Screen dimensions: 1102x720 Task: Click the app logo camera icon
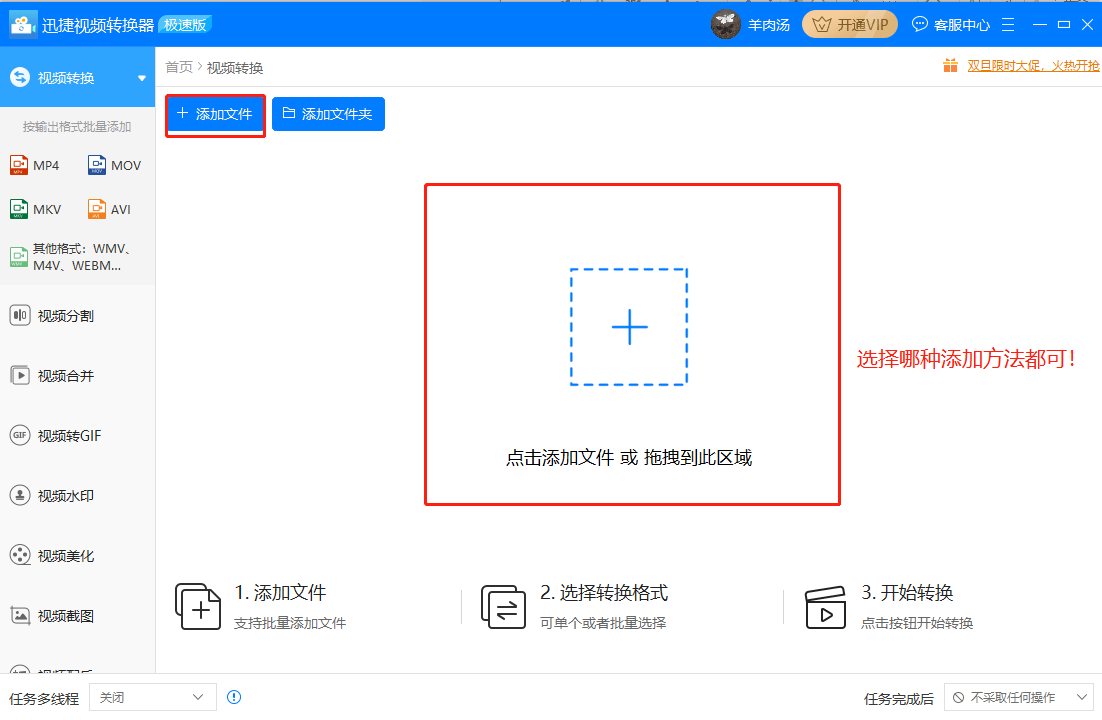tap(22, 25)
